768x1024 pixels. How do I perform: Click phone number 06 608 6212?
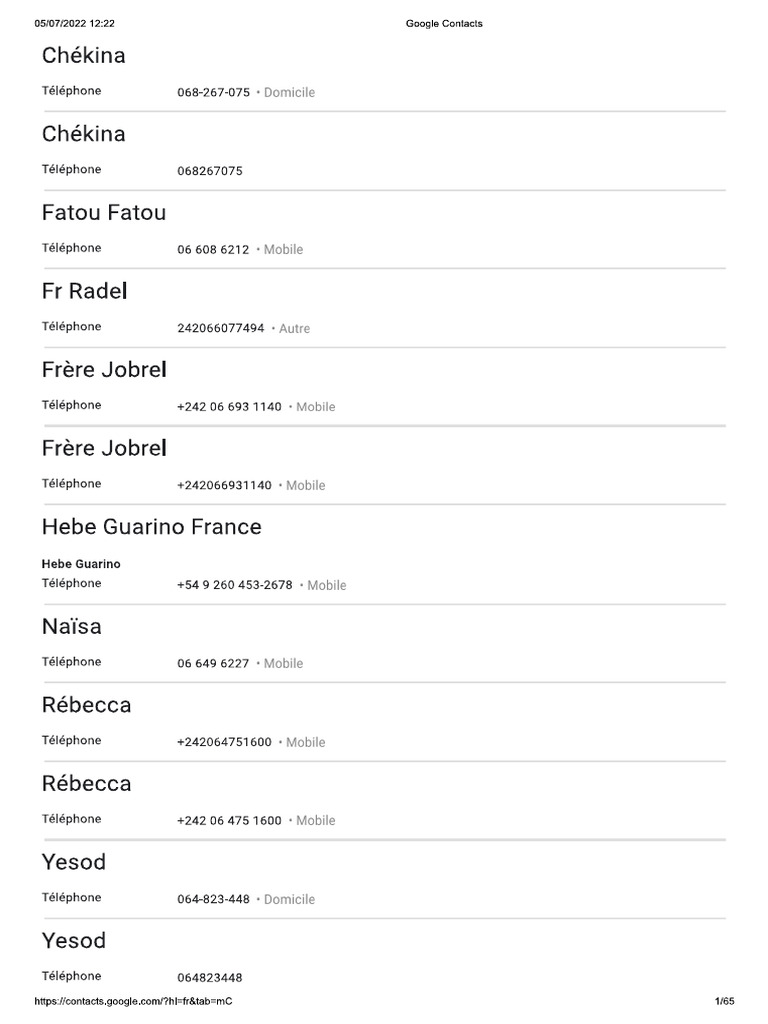coord(213,249)
